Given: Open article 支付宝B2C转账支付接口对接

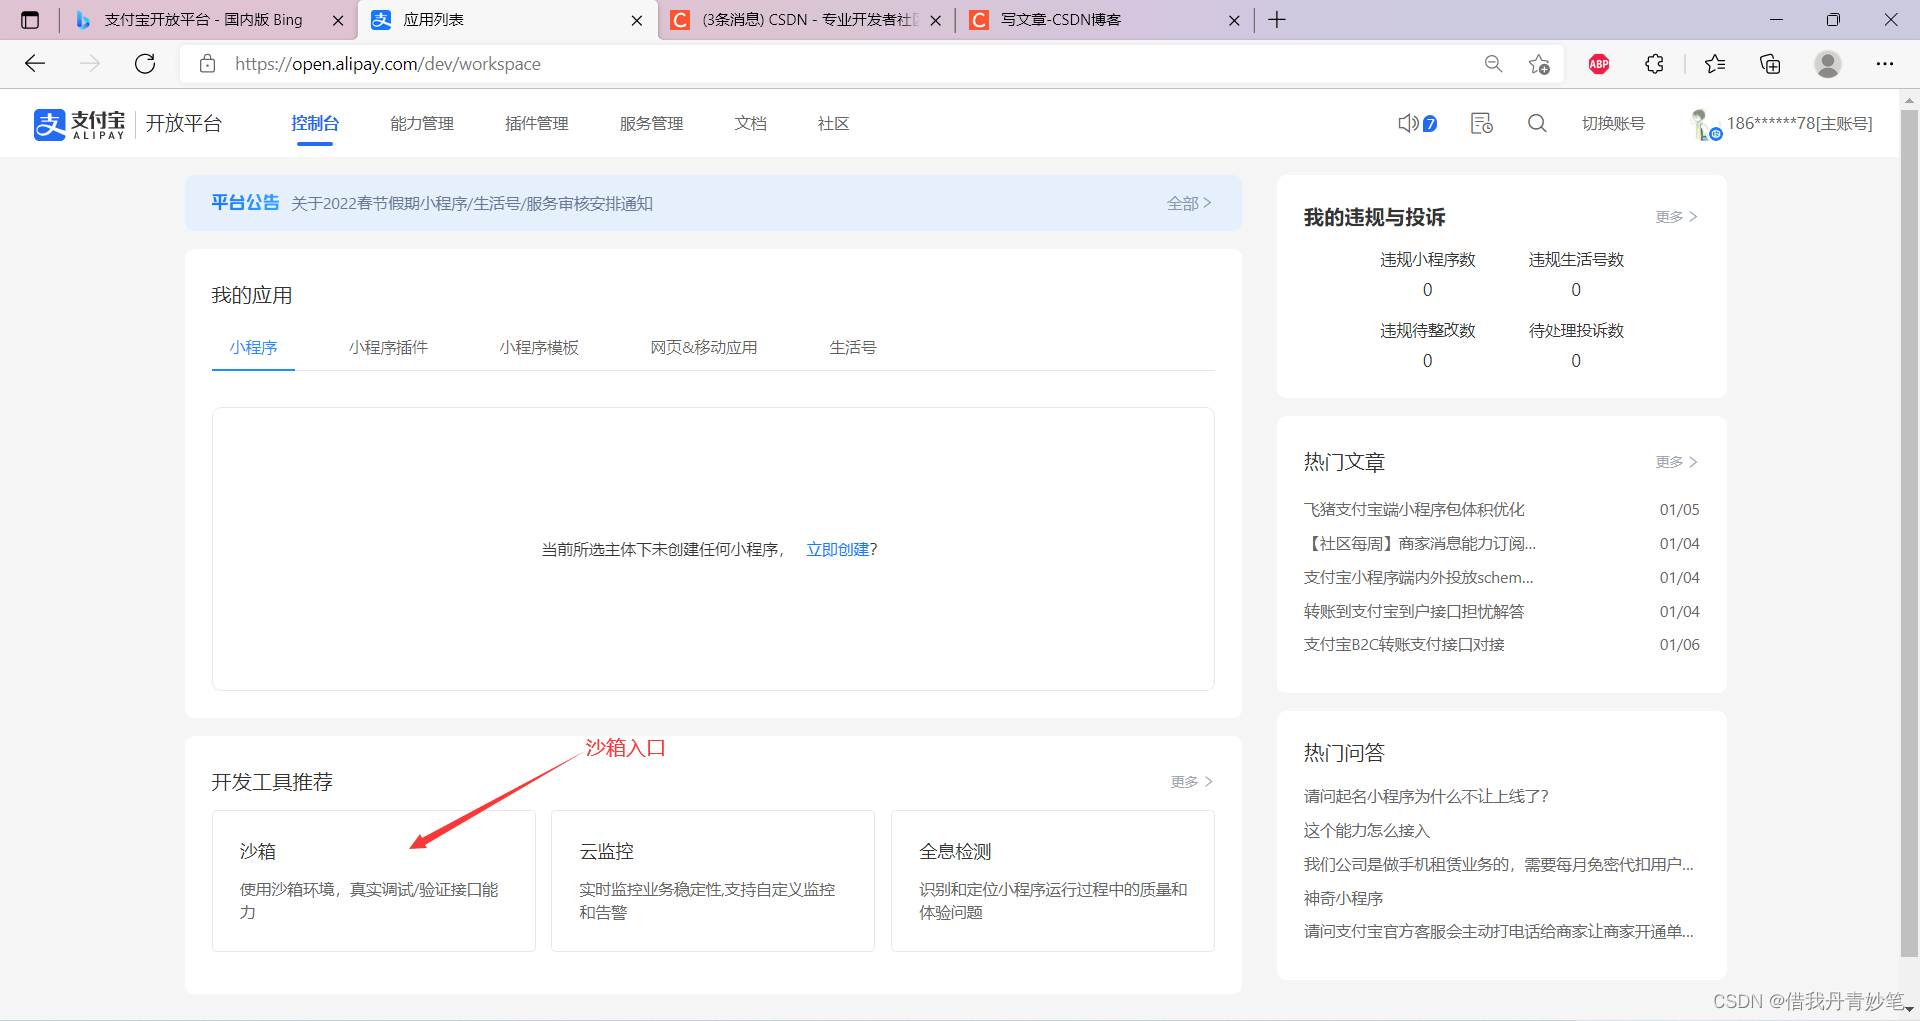Looking at the screenshot, I should tap(1404, 645).
